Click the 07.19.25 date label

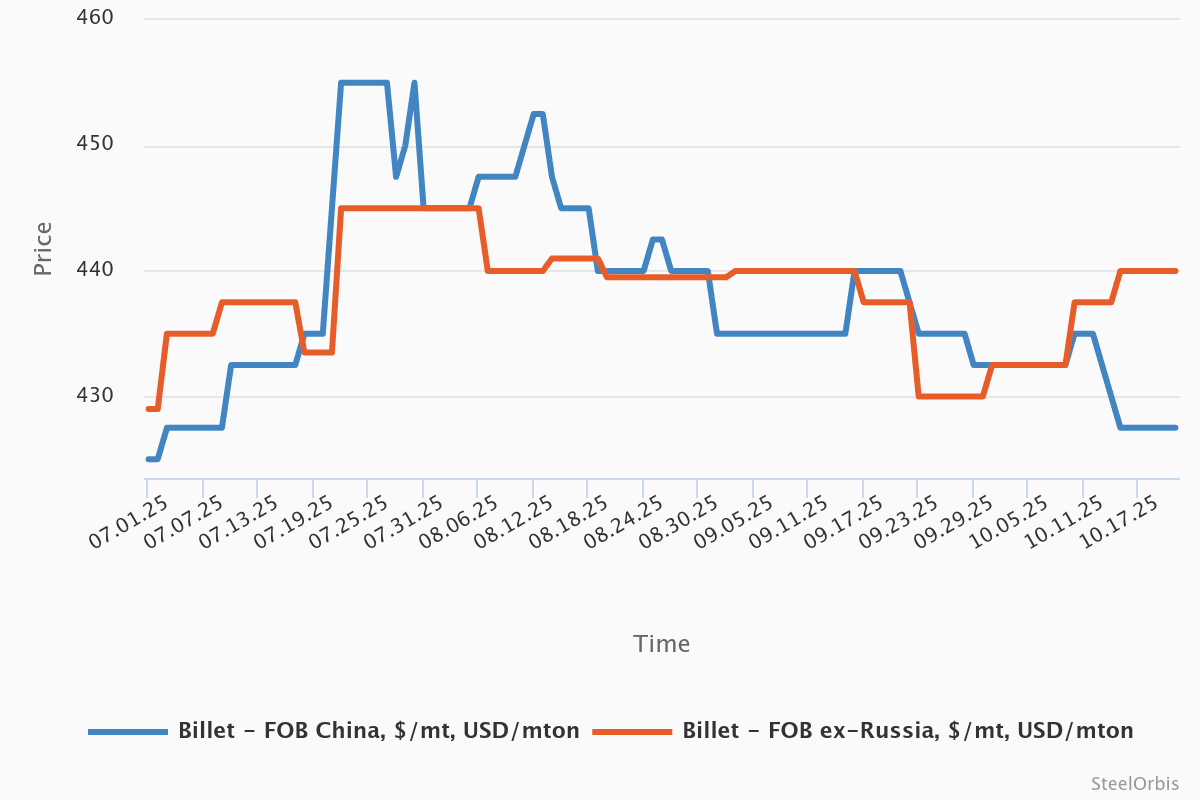pyautogui.click(x=293, y=524)
